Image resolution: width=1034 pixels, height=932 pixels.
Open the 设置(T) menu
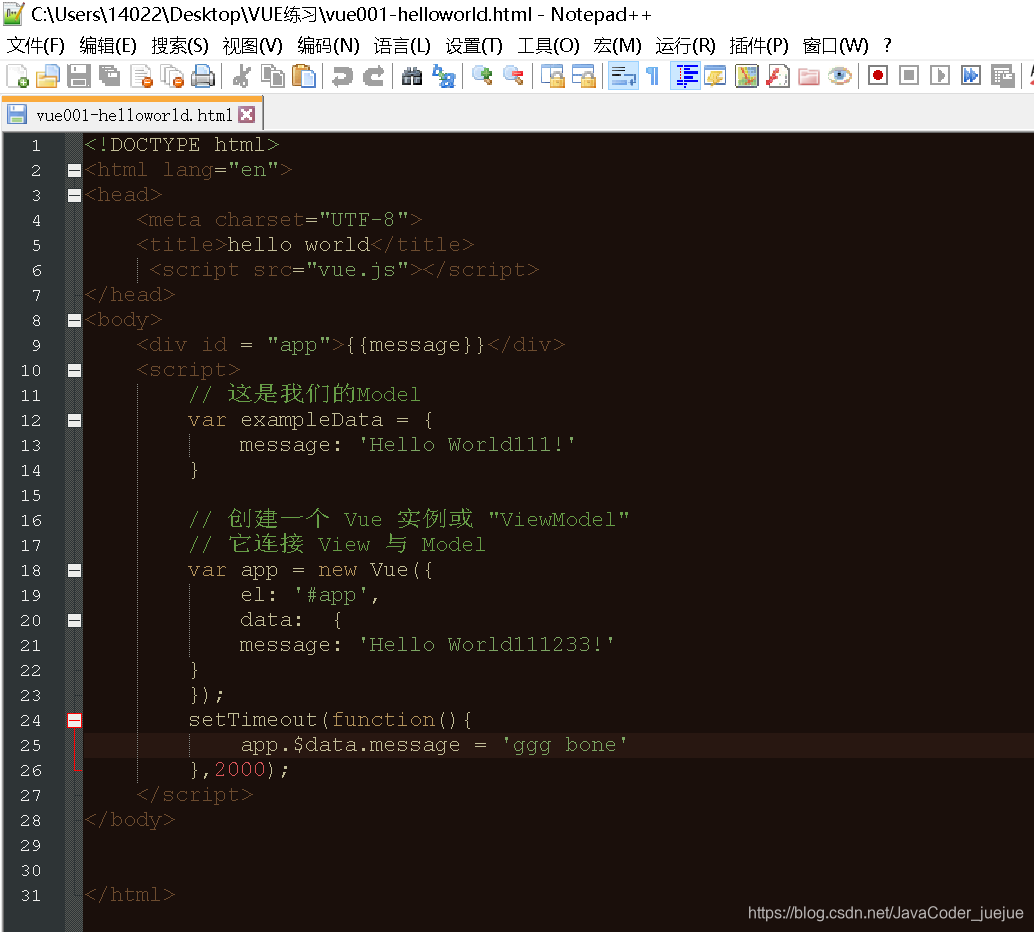tap(473, 46)
